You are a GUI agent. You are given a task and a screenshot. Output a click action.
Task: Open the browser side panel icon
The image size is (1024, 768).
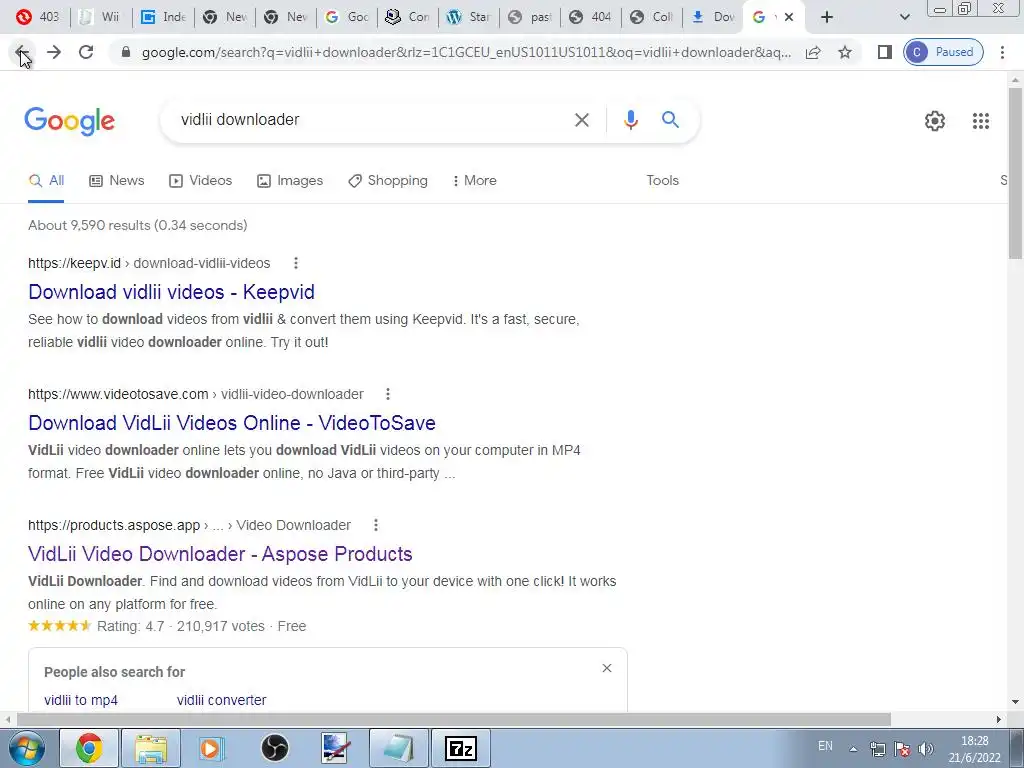coord(884,52)
